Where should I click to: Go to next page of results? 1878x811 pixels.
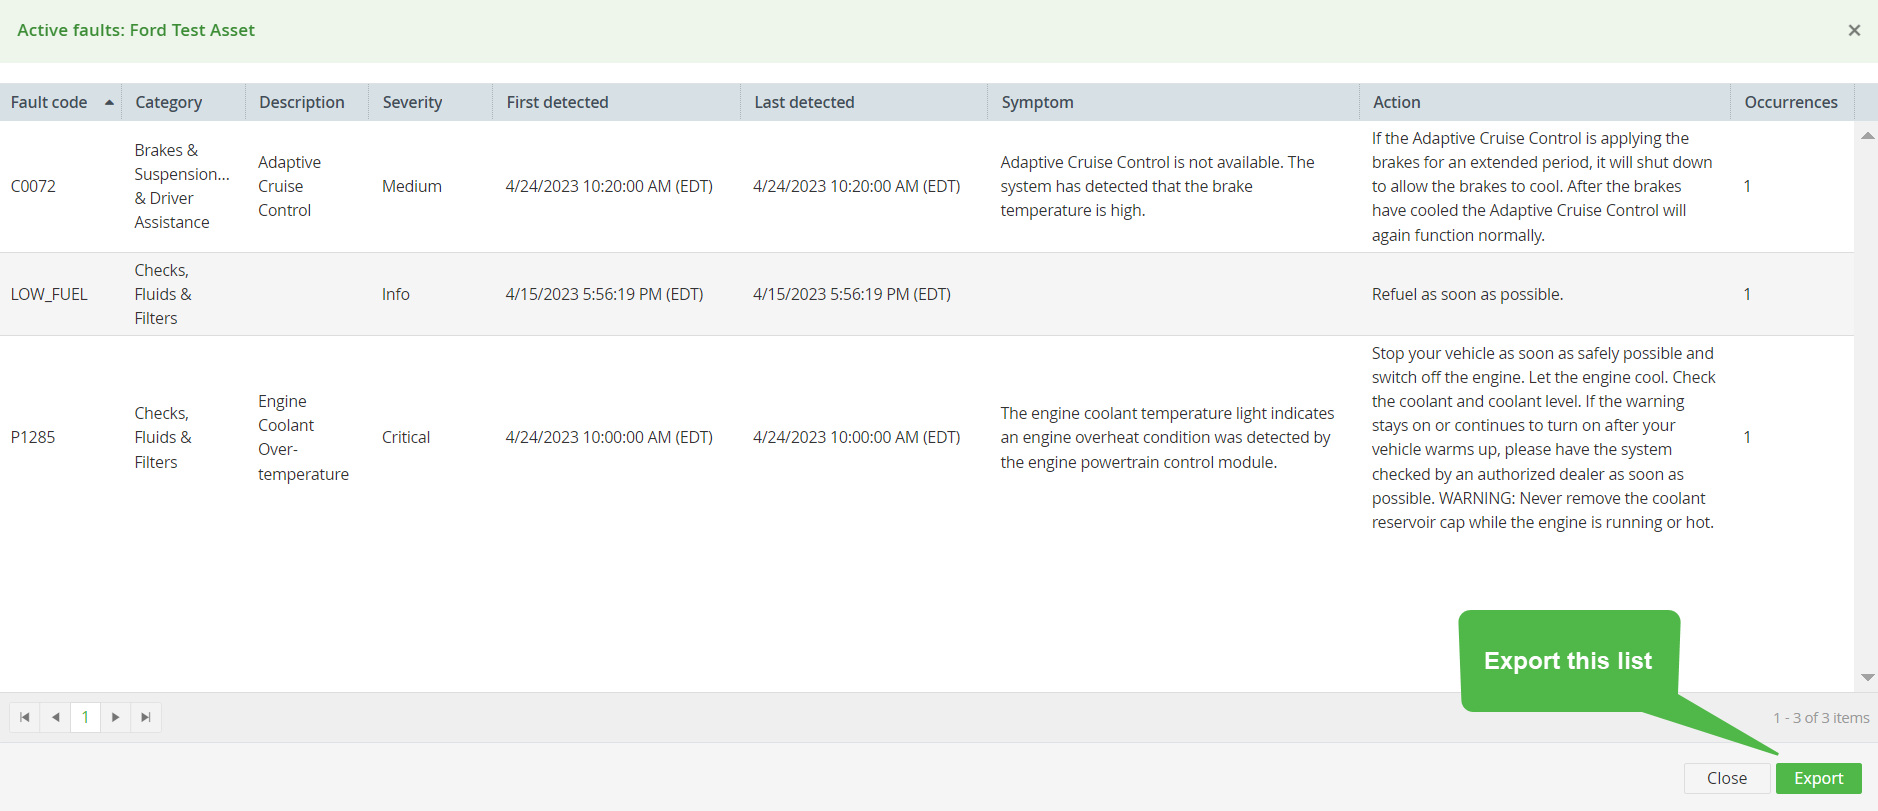tap(116, 717)
